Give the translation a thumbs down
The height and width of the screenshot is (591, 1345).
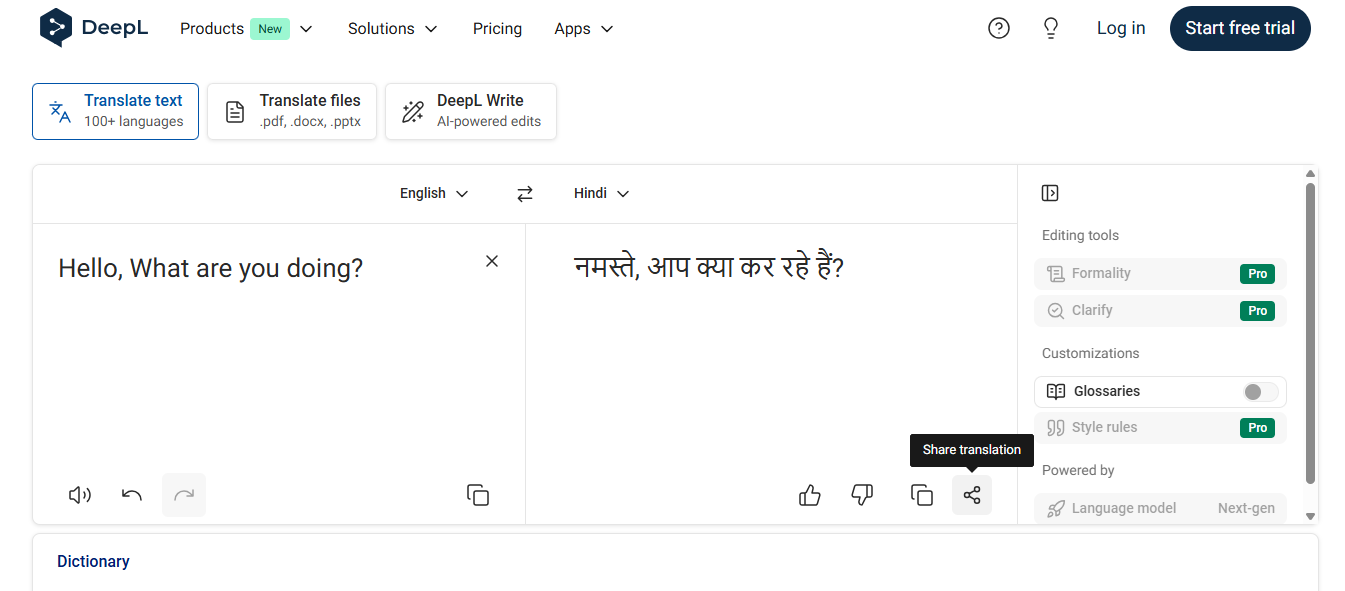861,494
